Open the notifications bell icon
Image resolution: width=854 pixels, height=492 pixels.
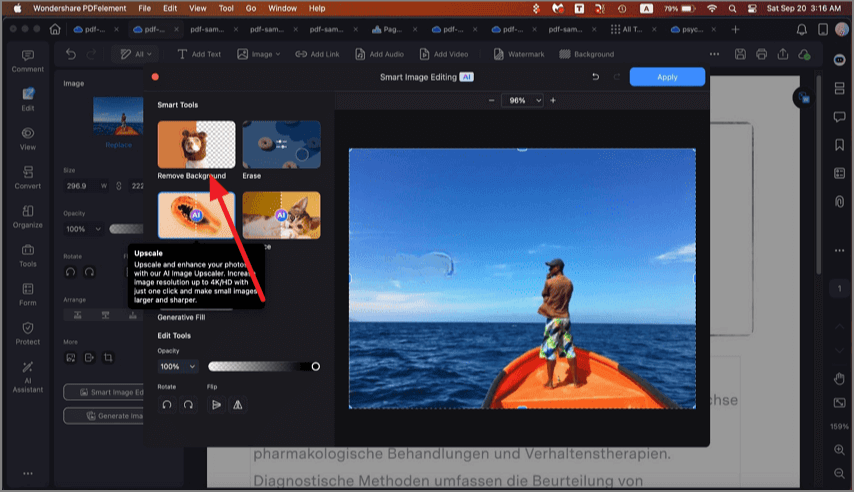(x=802, y=29)
